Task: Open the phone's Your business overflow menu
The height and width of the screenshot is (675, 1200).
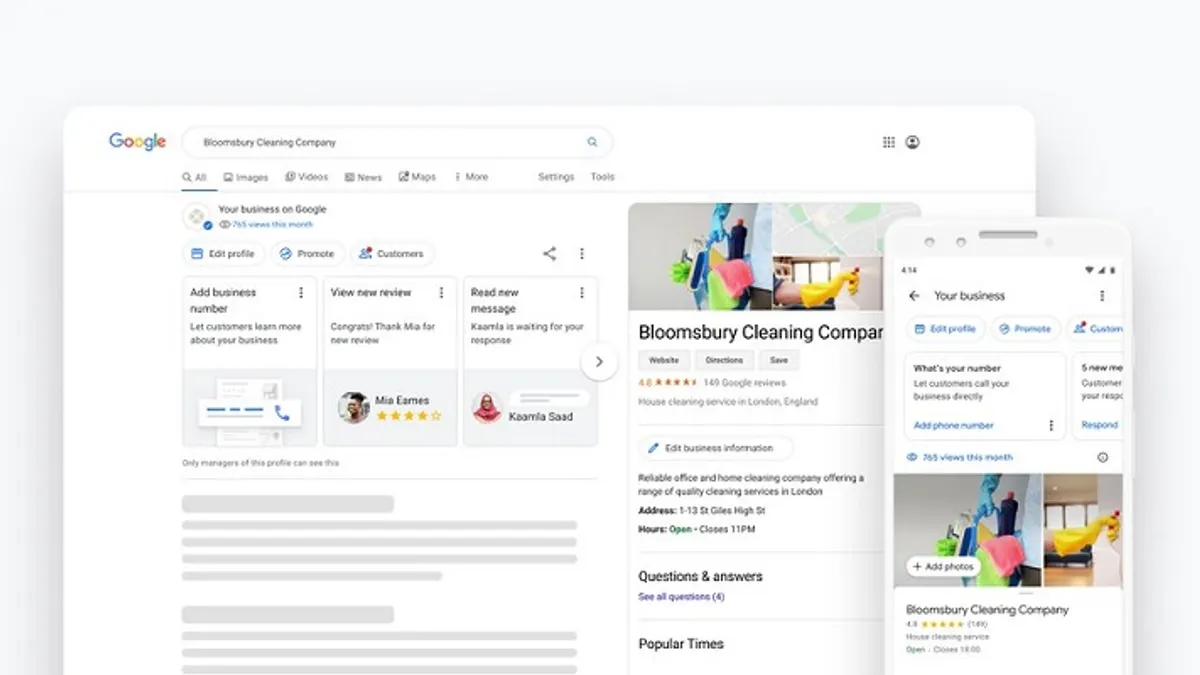Action: (1102, 296)
